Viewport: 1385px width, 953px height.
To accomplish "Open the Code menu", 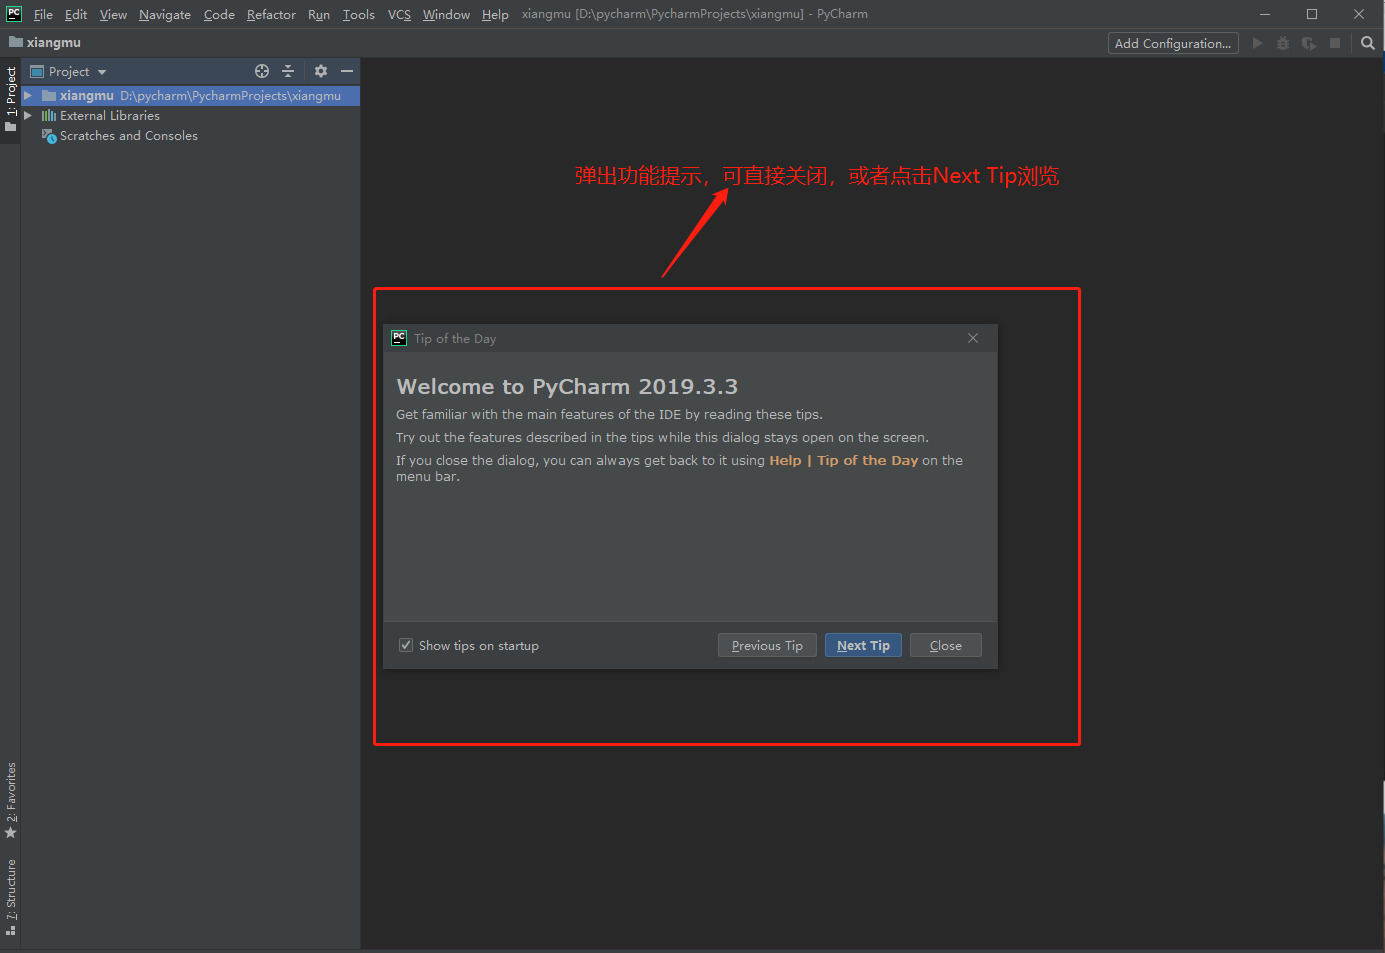I will click(219, 14).
